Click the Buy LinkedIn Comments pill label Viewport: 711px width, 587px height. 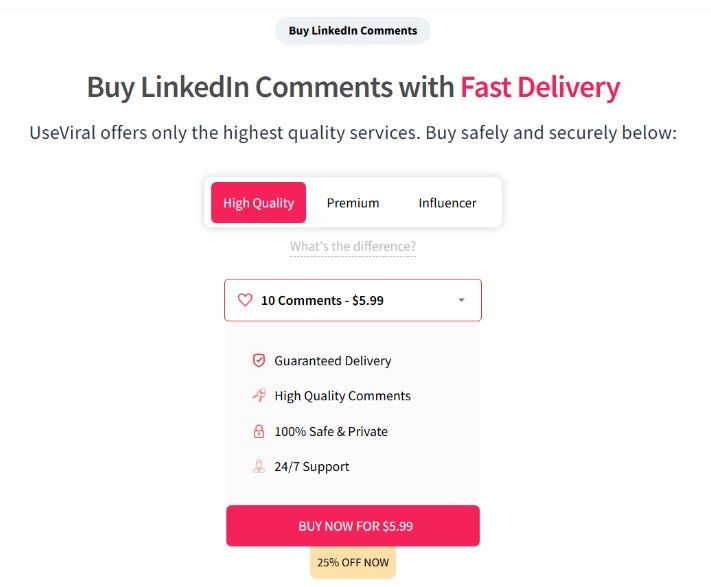pos(353,31)
